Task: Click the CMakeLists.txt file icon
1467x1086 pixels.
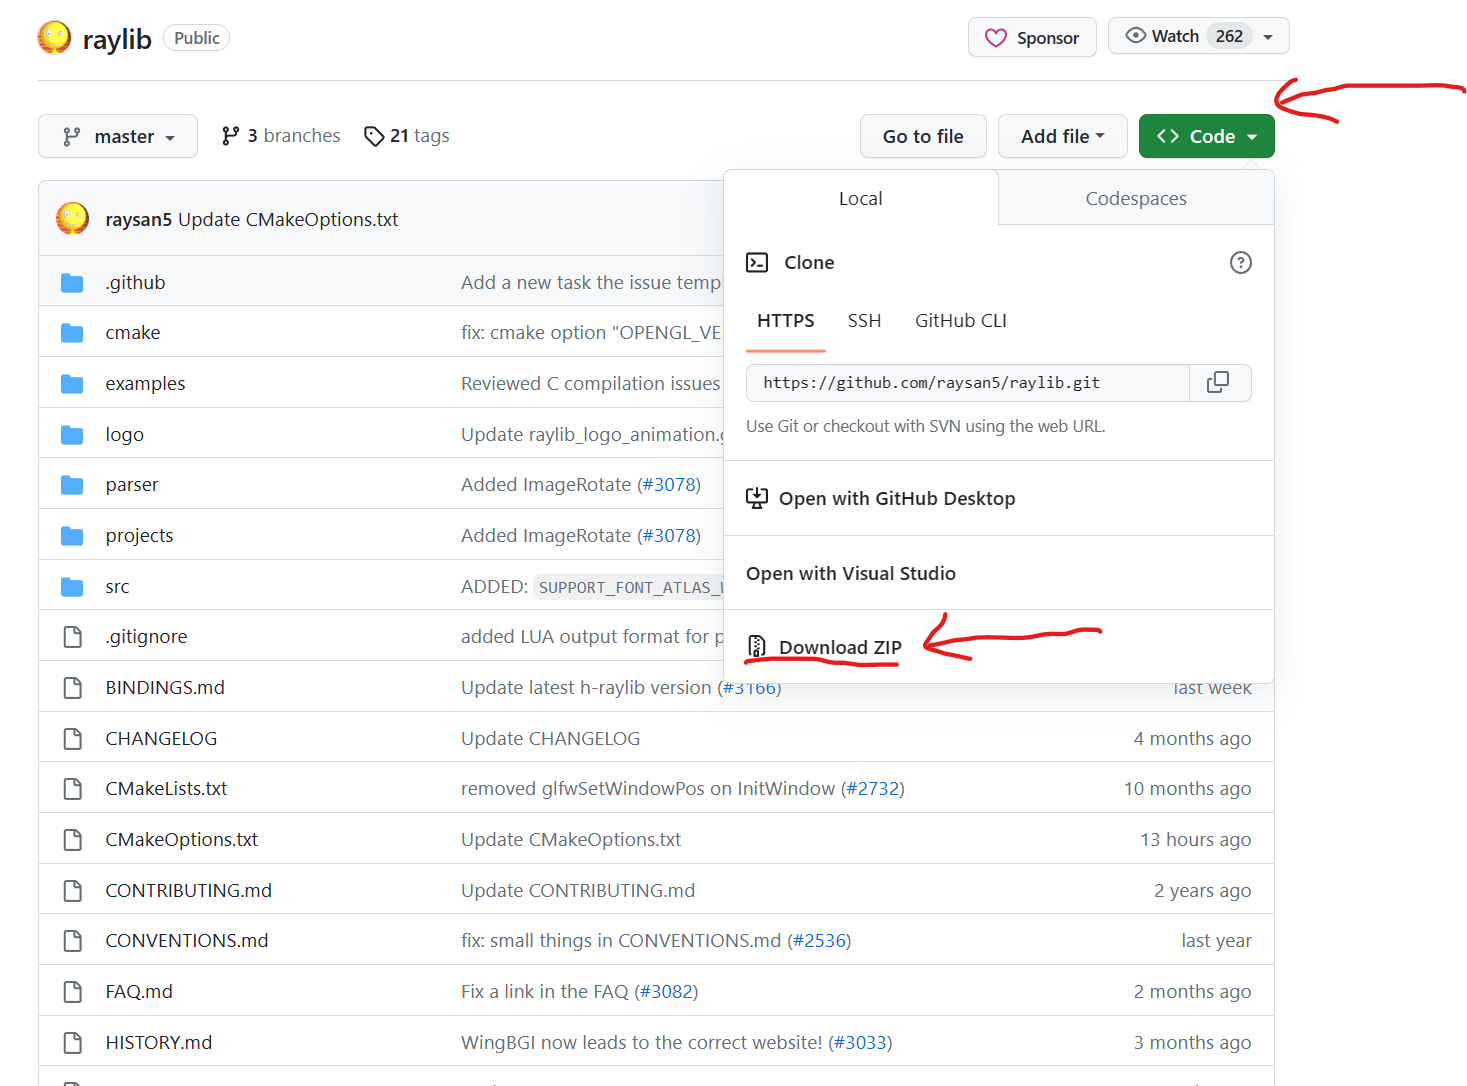Action: [x=72, y=789]
